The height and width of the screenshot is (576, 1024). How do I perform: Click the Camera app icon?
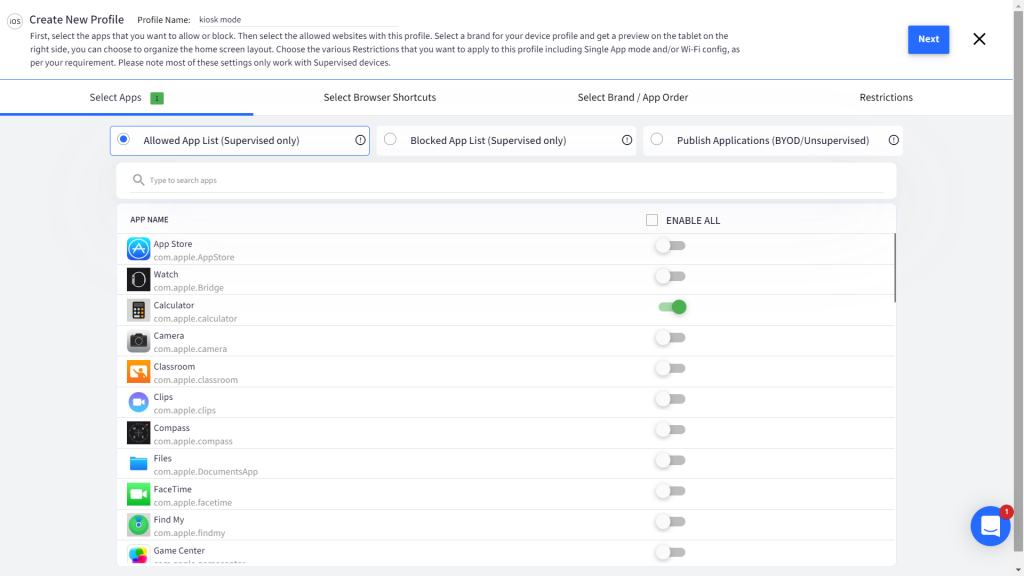(138, 342)
